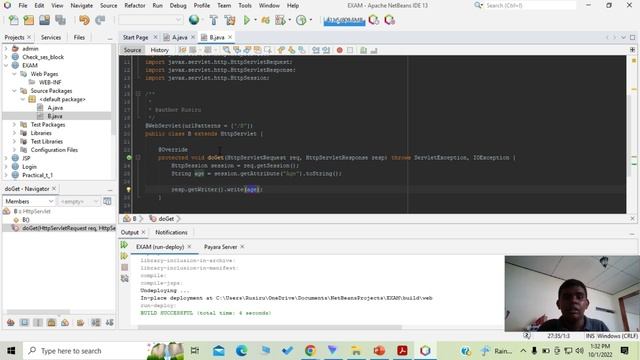This screenshot has height=360, width=640.
Task: Open the Refactor menu
Action: pos(135,6)
